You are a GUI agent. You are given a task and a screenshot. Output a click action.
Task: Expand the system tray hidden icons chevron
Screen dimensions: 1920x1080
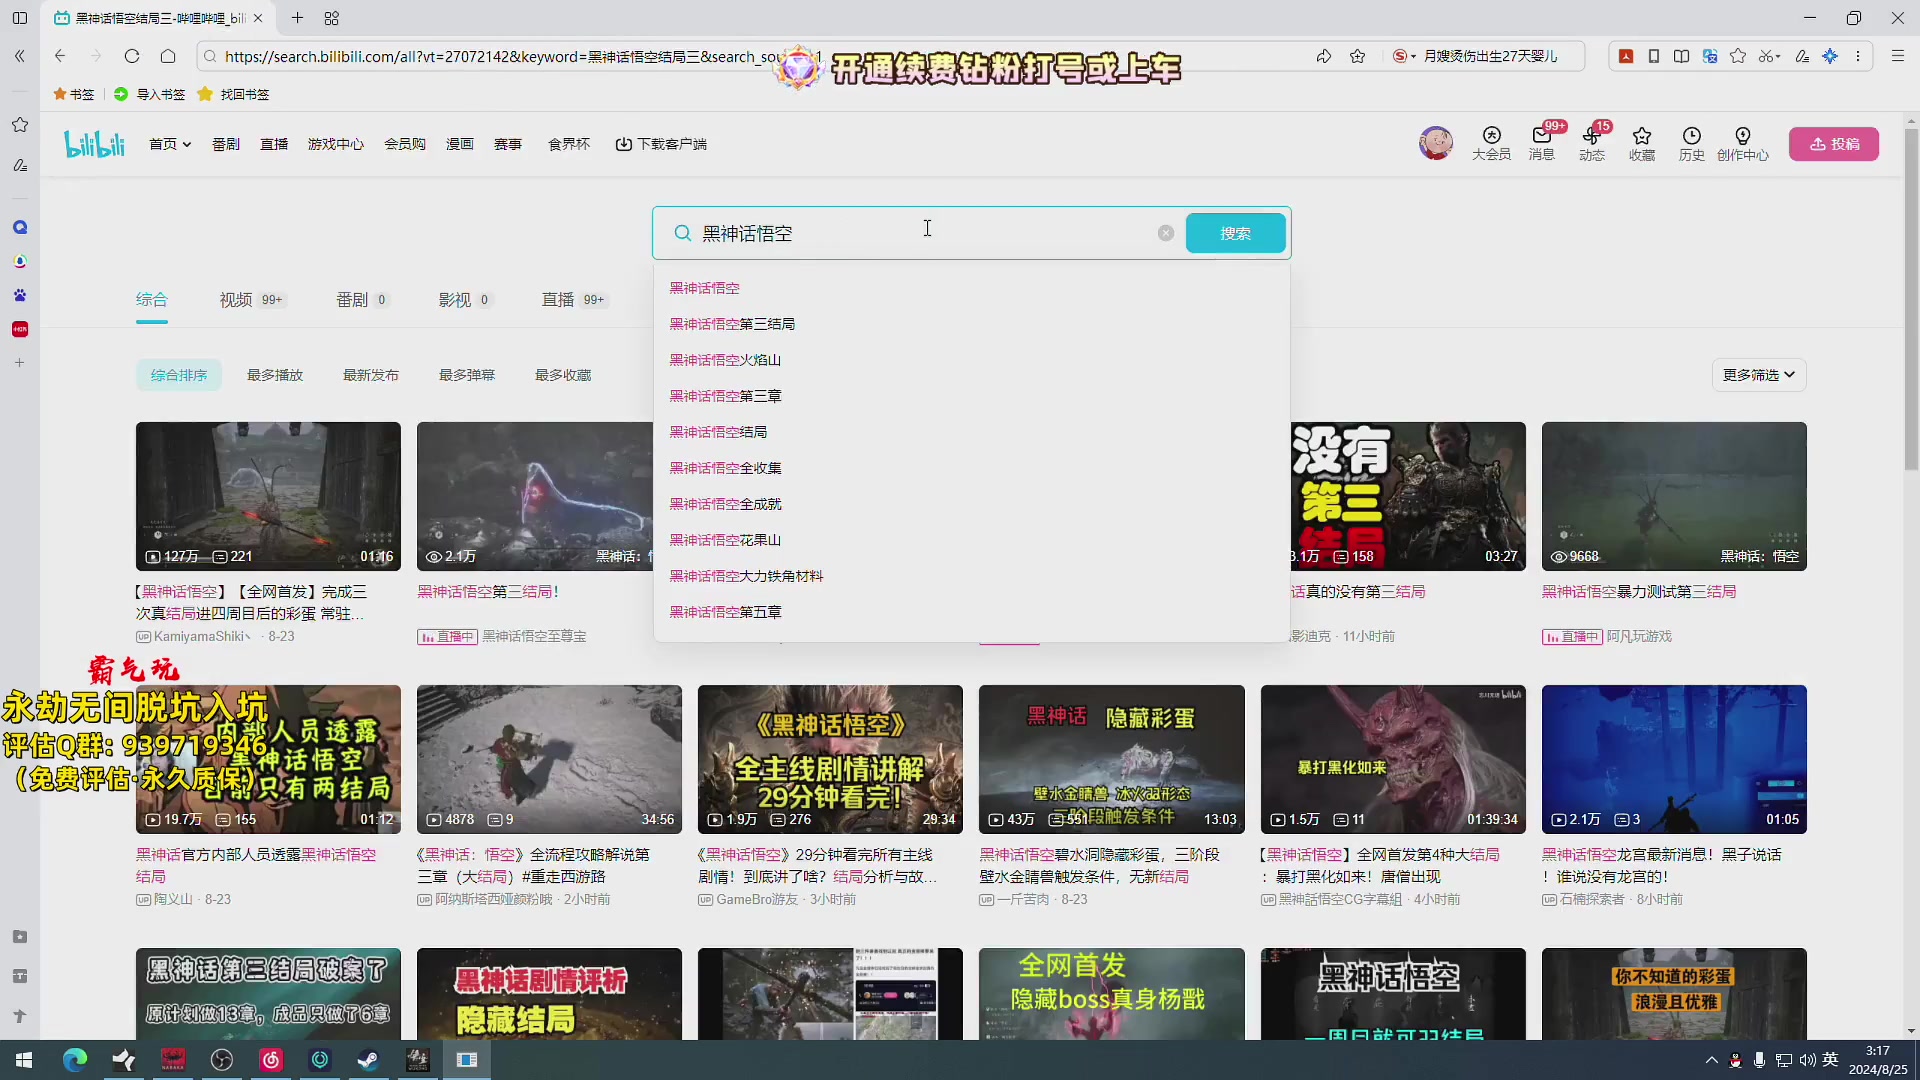(x=1711, y=1060)
